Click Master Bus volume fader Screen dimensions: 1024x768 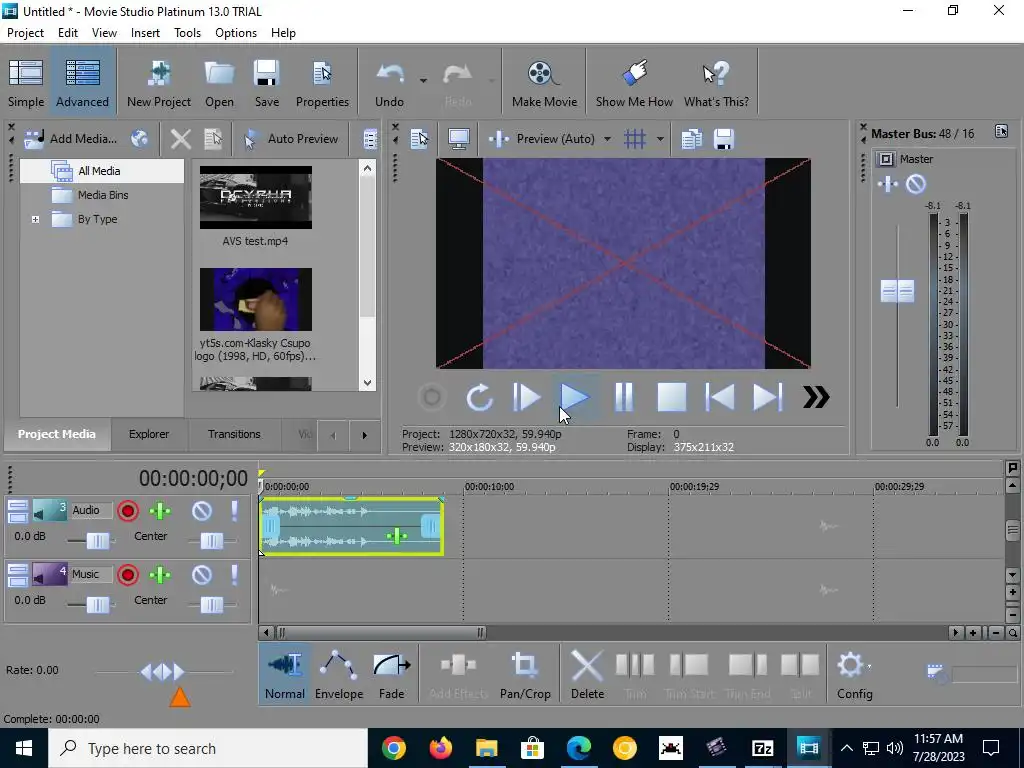click(x=897, y=291)
